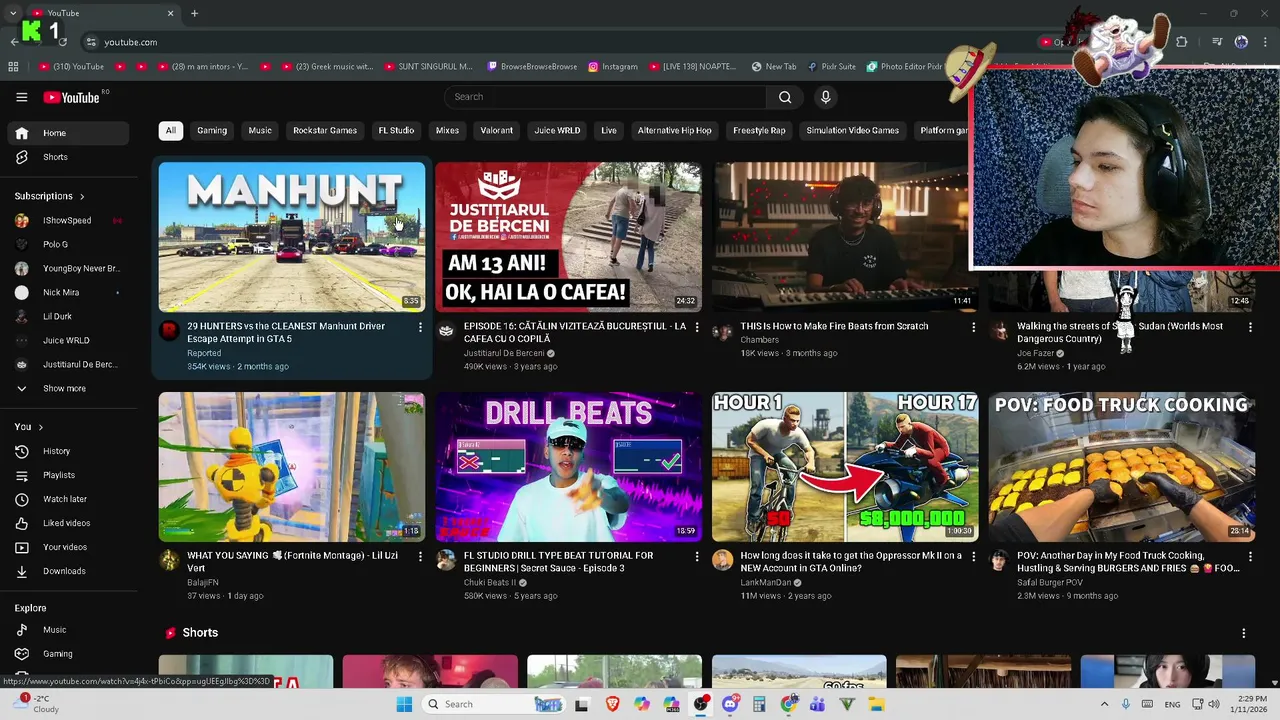Viewport: 1280px width, 720px height.
Task: Open more options for Oppressor Mk II video
Action: tap(974, 557)
